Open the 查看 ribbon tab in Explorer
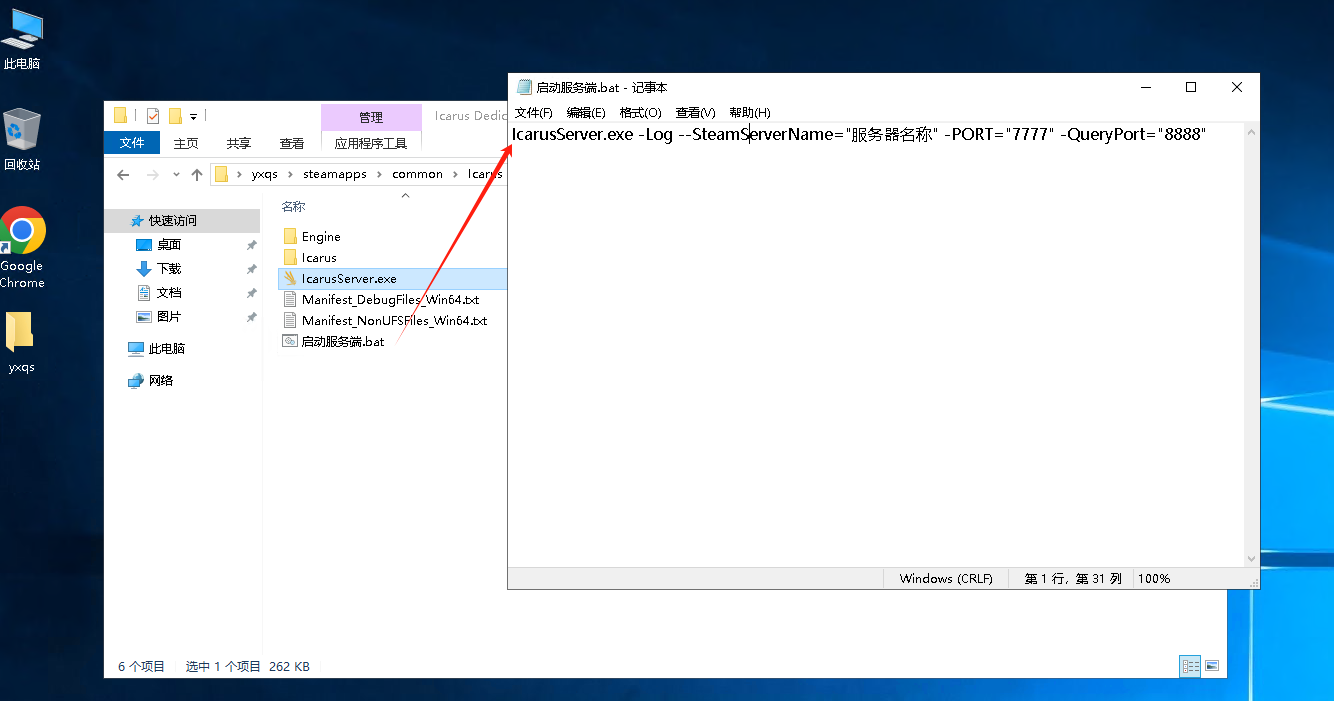This screenshot has width=1334, height=701. pyautogui.click(x=292, y=143)
